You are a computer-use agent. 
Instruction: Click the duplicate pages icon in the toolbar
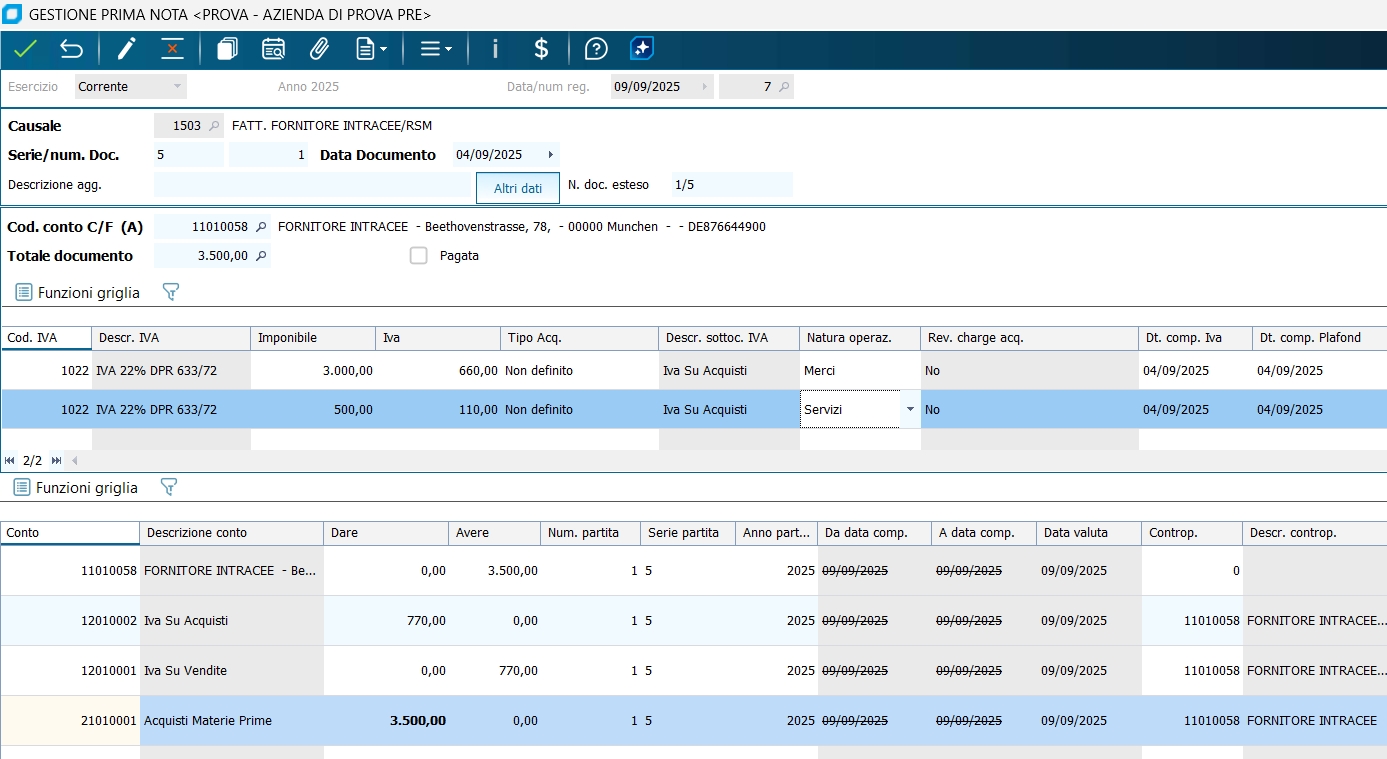(x=228, y=49)
